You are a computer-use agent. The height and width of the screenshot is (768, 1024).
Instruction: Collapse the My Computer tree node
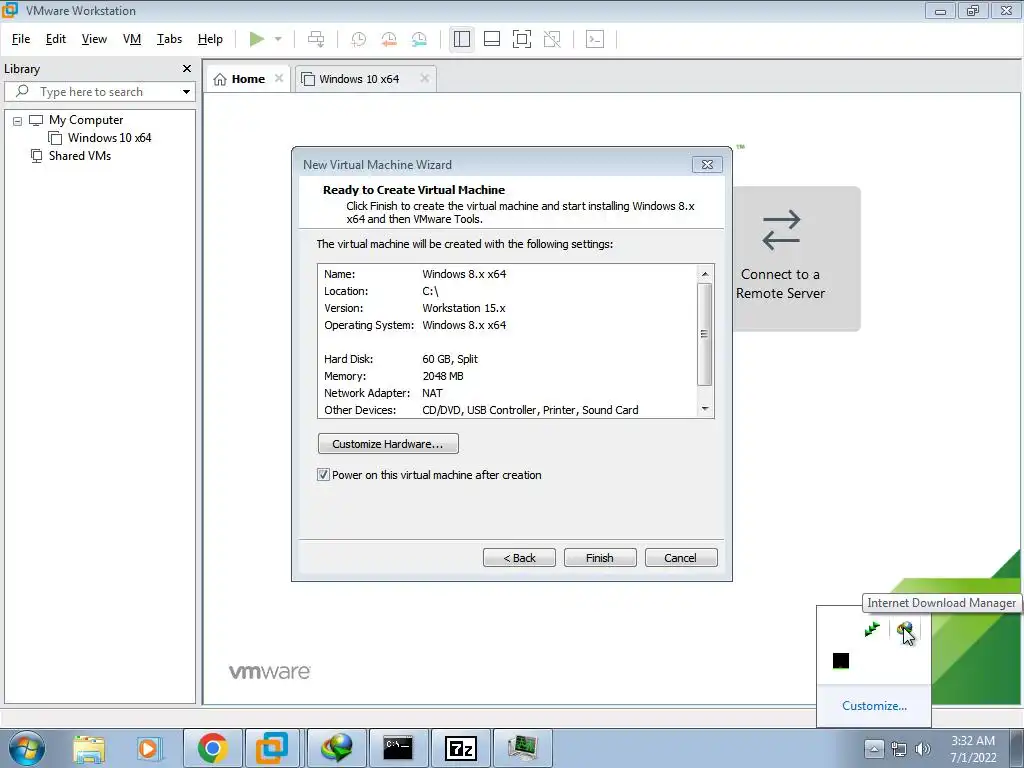[x=18, y=121]
